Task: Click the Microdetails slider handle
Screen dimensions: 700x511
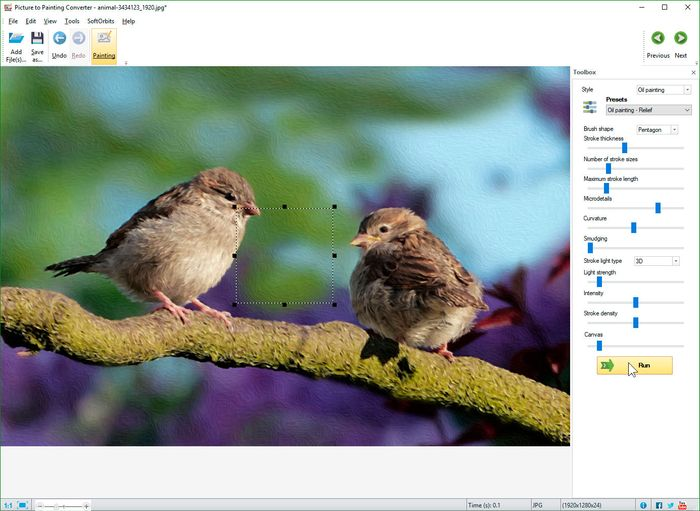Action: coord(658,208)
